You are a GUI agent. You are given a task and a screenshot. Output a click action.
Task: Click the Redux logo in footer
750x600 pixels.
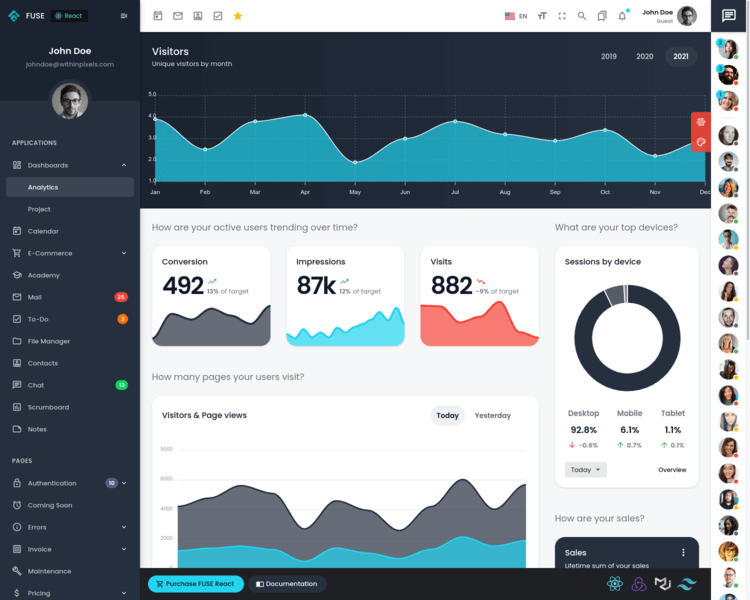pos(639,584)
